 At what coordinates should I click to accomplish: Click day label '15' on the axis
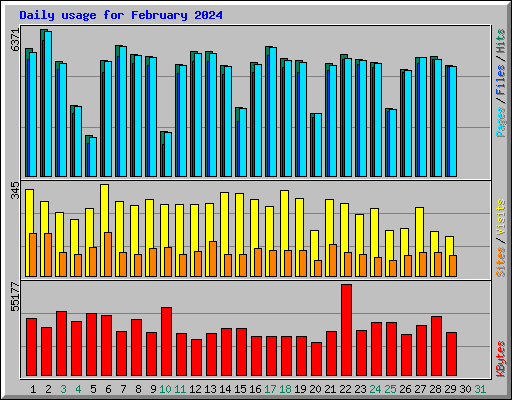(x=240, y=389)
